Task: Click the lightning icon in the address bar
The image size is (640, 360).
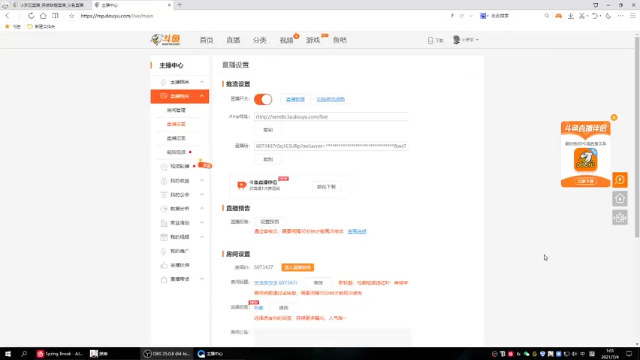Action: pyautogui.click(x=452, y=16)
